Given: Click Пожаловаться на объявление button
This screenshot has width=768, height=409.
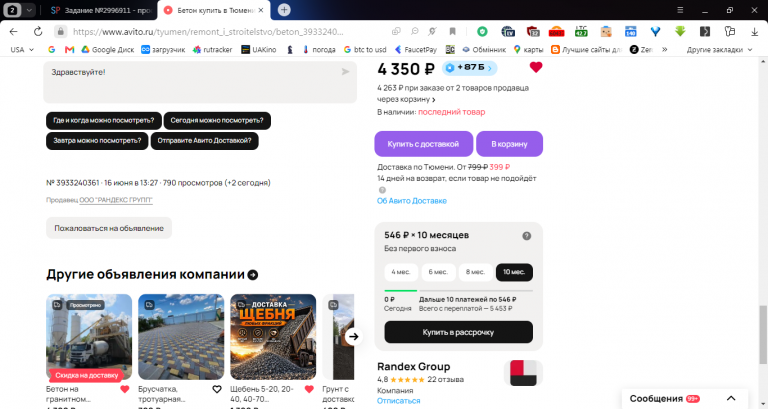Looking at the screenshot, I should click(x=109, y=228).
